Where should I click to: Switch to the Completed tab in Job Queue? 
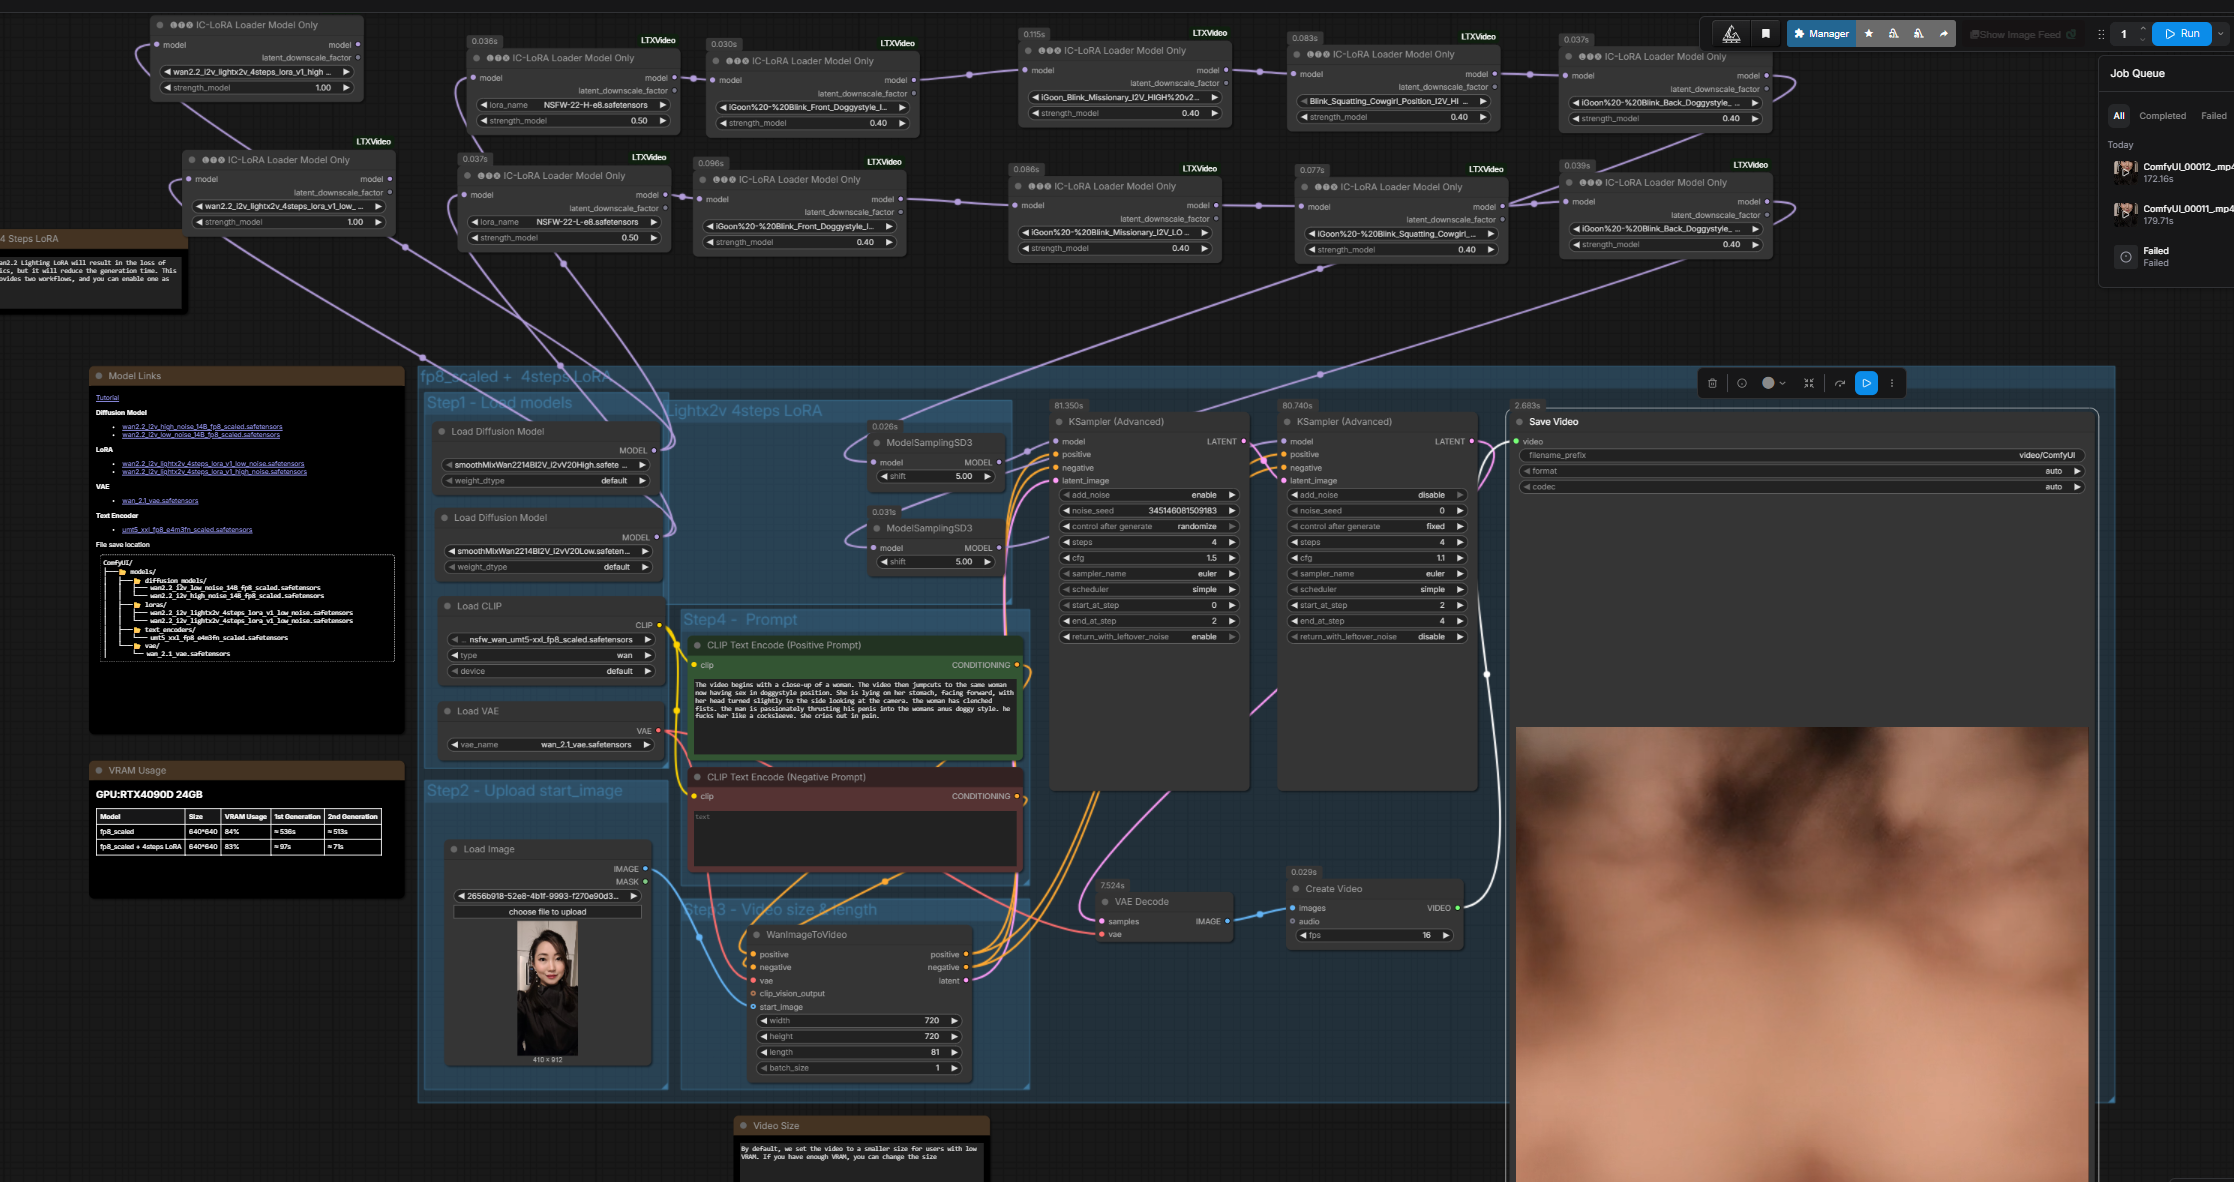[x=2162, y=116]
